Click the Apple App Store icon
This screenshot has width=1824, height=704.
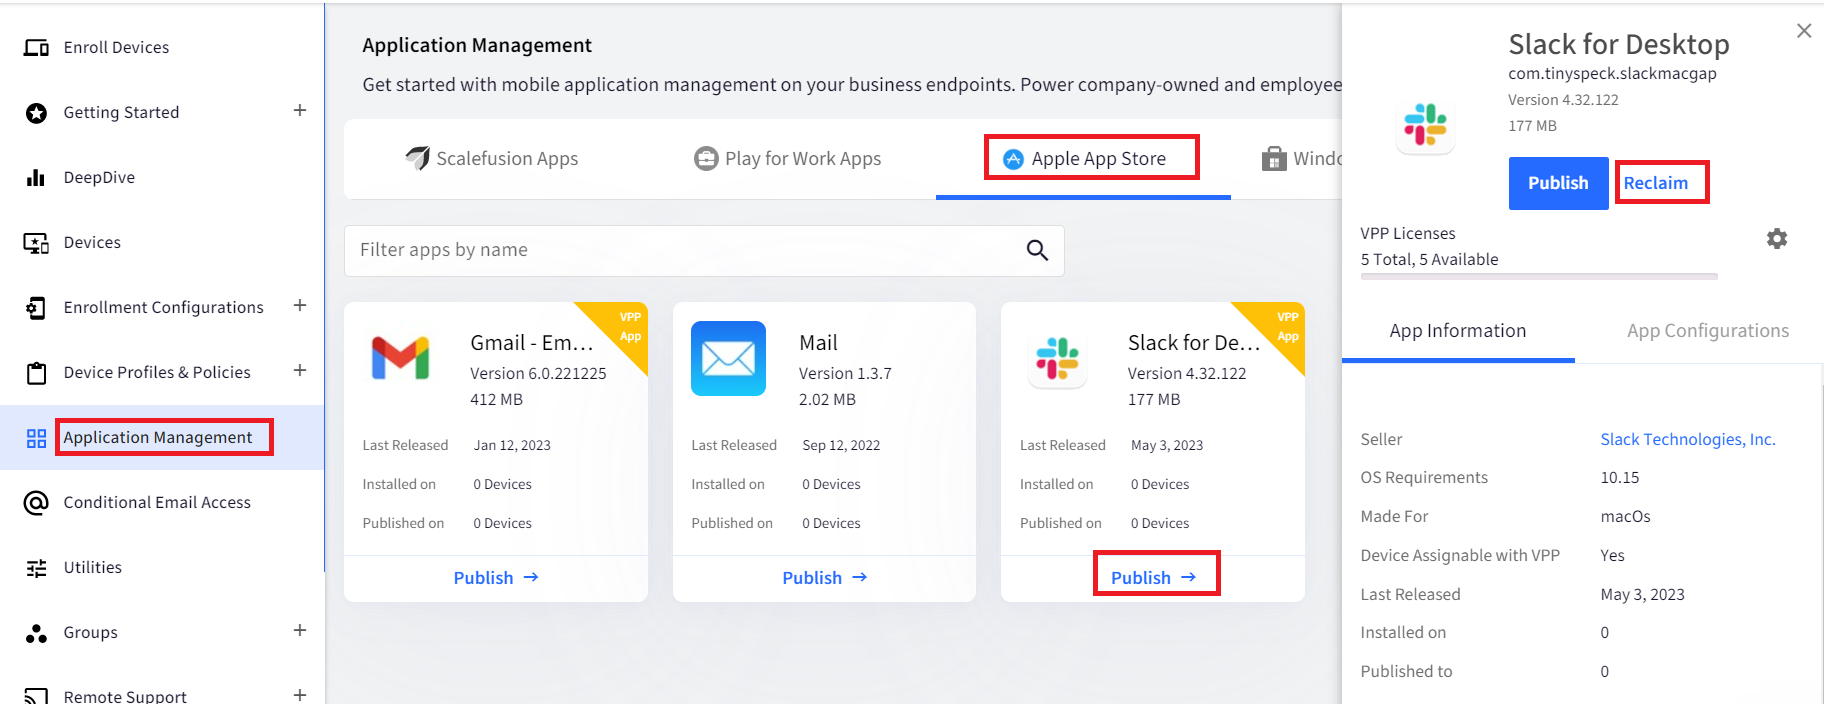pos(1013,159)
